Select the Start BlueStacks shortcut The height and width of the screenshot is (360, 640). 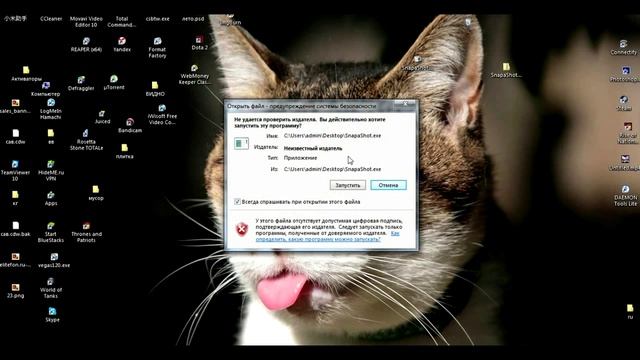coord(51,233)
